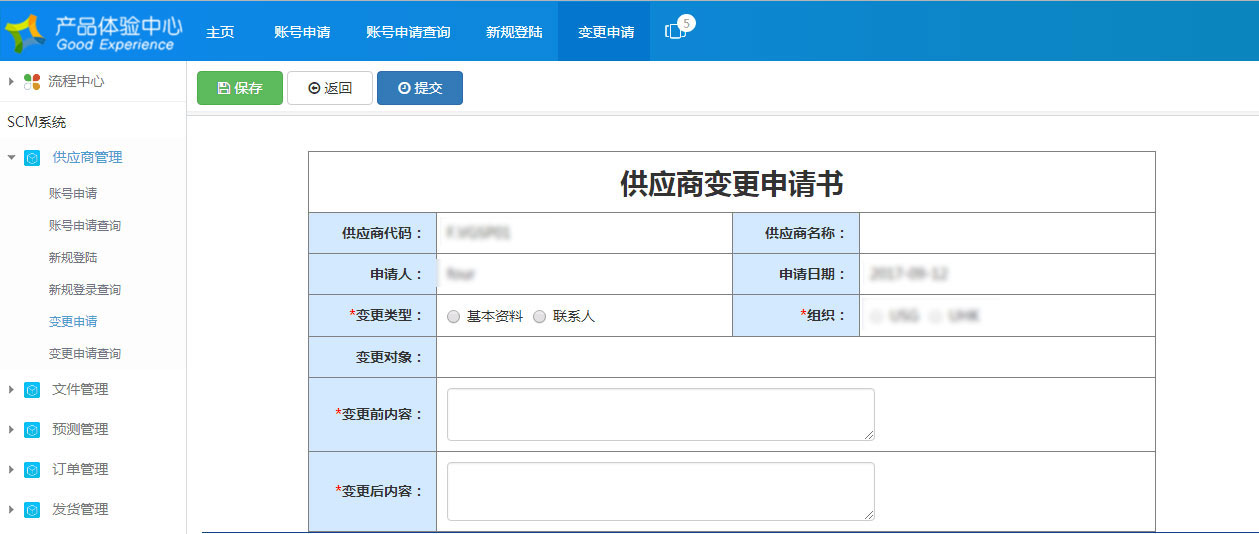Click the 预测管理 cube icon
The height and width of the screenshot is (534, 1259).
point(32,430)
